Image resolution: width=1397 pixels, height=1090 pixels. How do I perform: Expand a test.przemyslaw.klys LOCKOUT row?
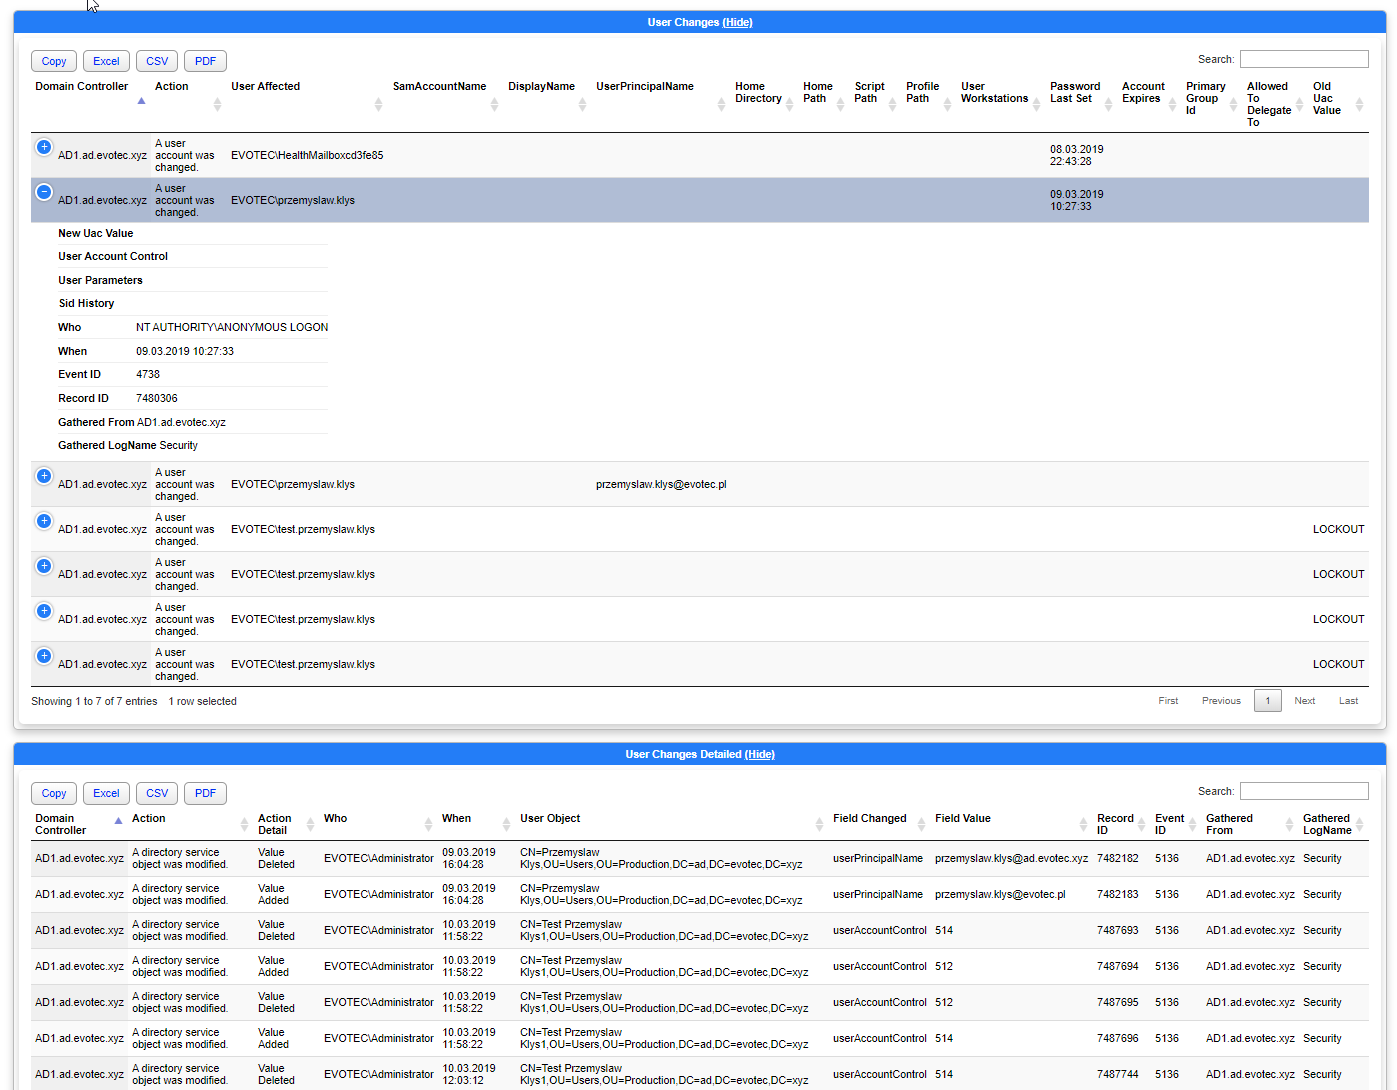(x=43, y=521)
